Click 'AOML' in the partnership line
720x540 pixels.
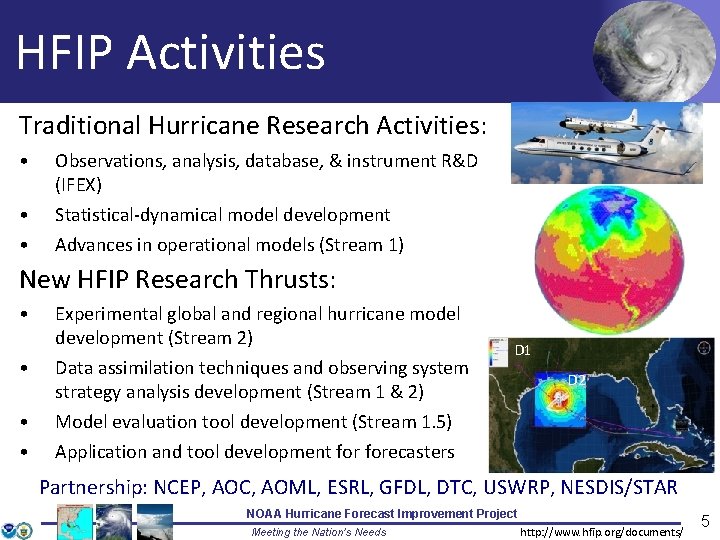(x=290, y=487)
